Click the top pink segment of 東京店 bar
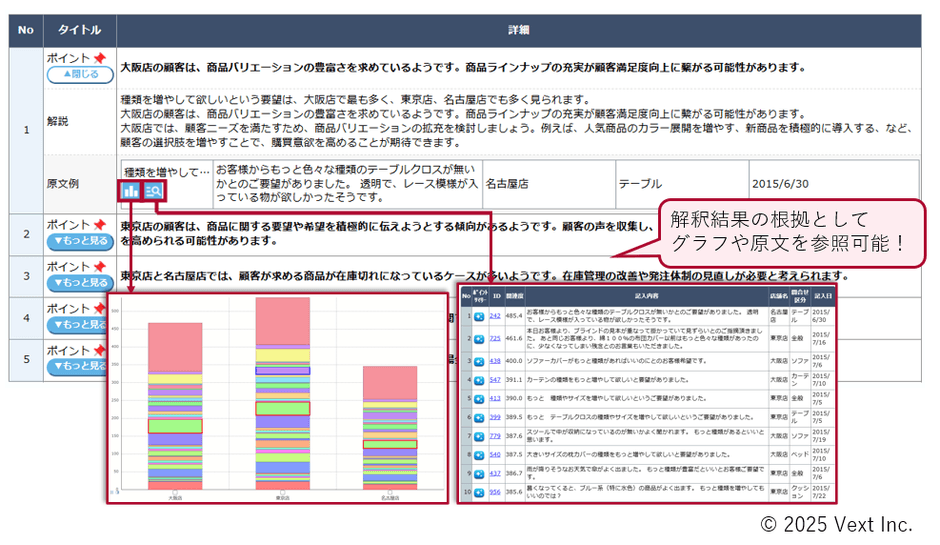940x545 pixels. [282, 322]
